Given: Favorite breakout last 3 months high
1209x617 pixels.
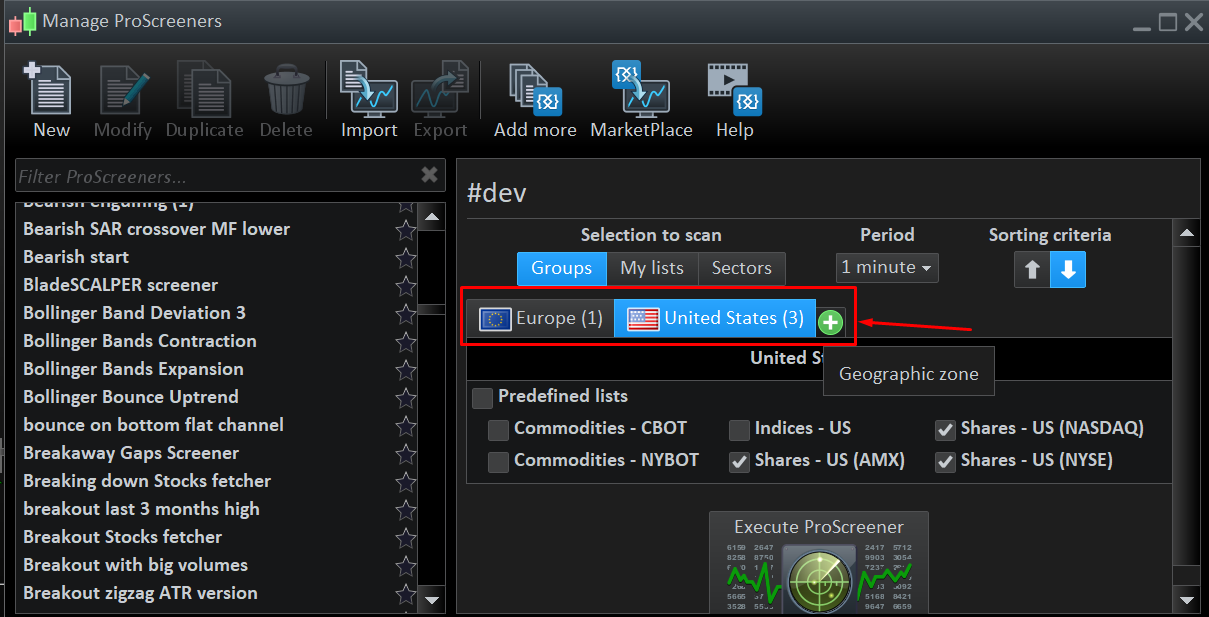Looking at the screenshot, I should tap(405, 510).
